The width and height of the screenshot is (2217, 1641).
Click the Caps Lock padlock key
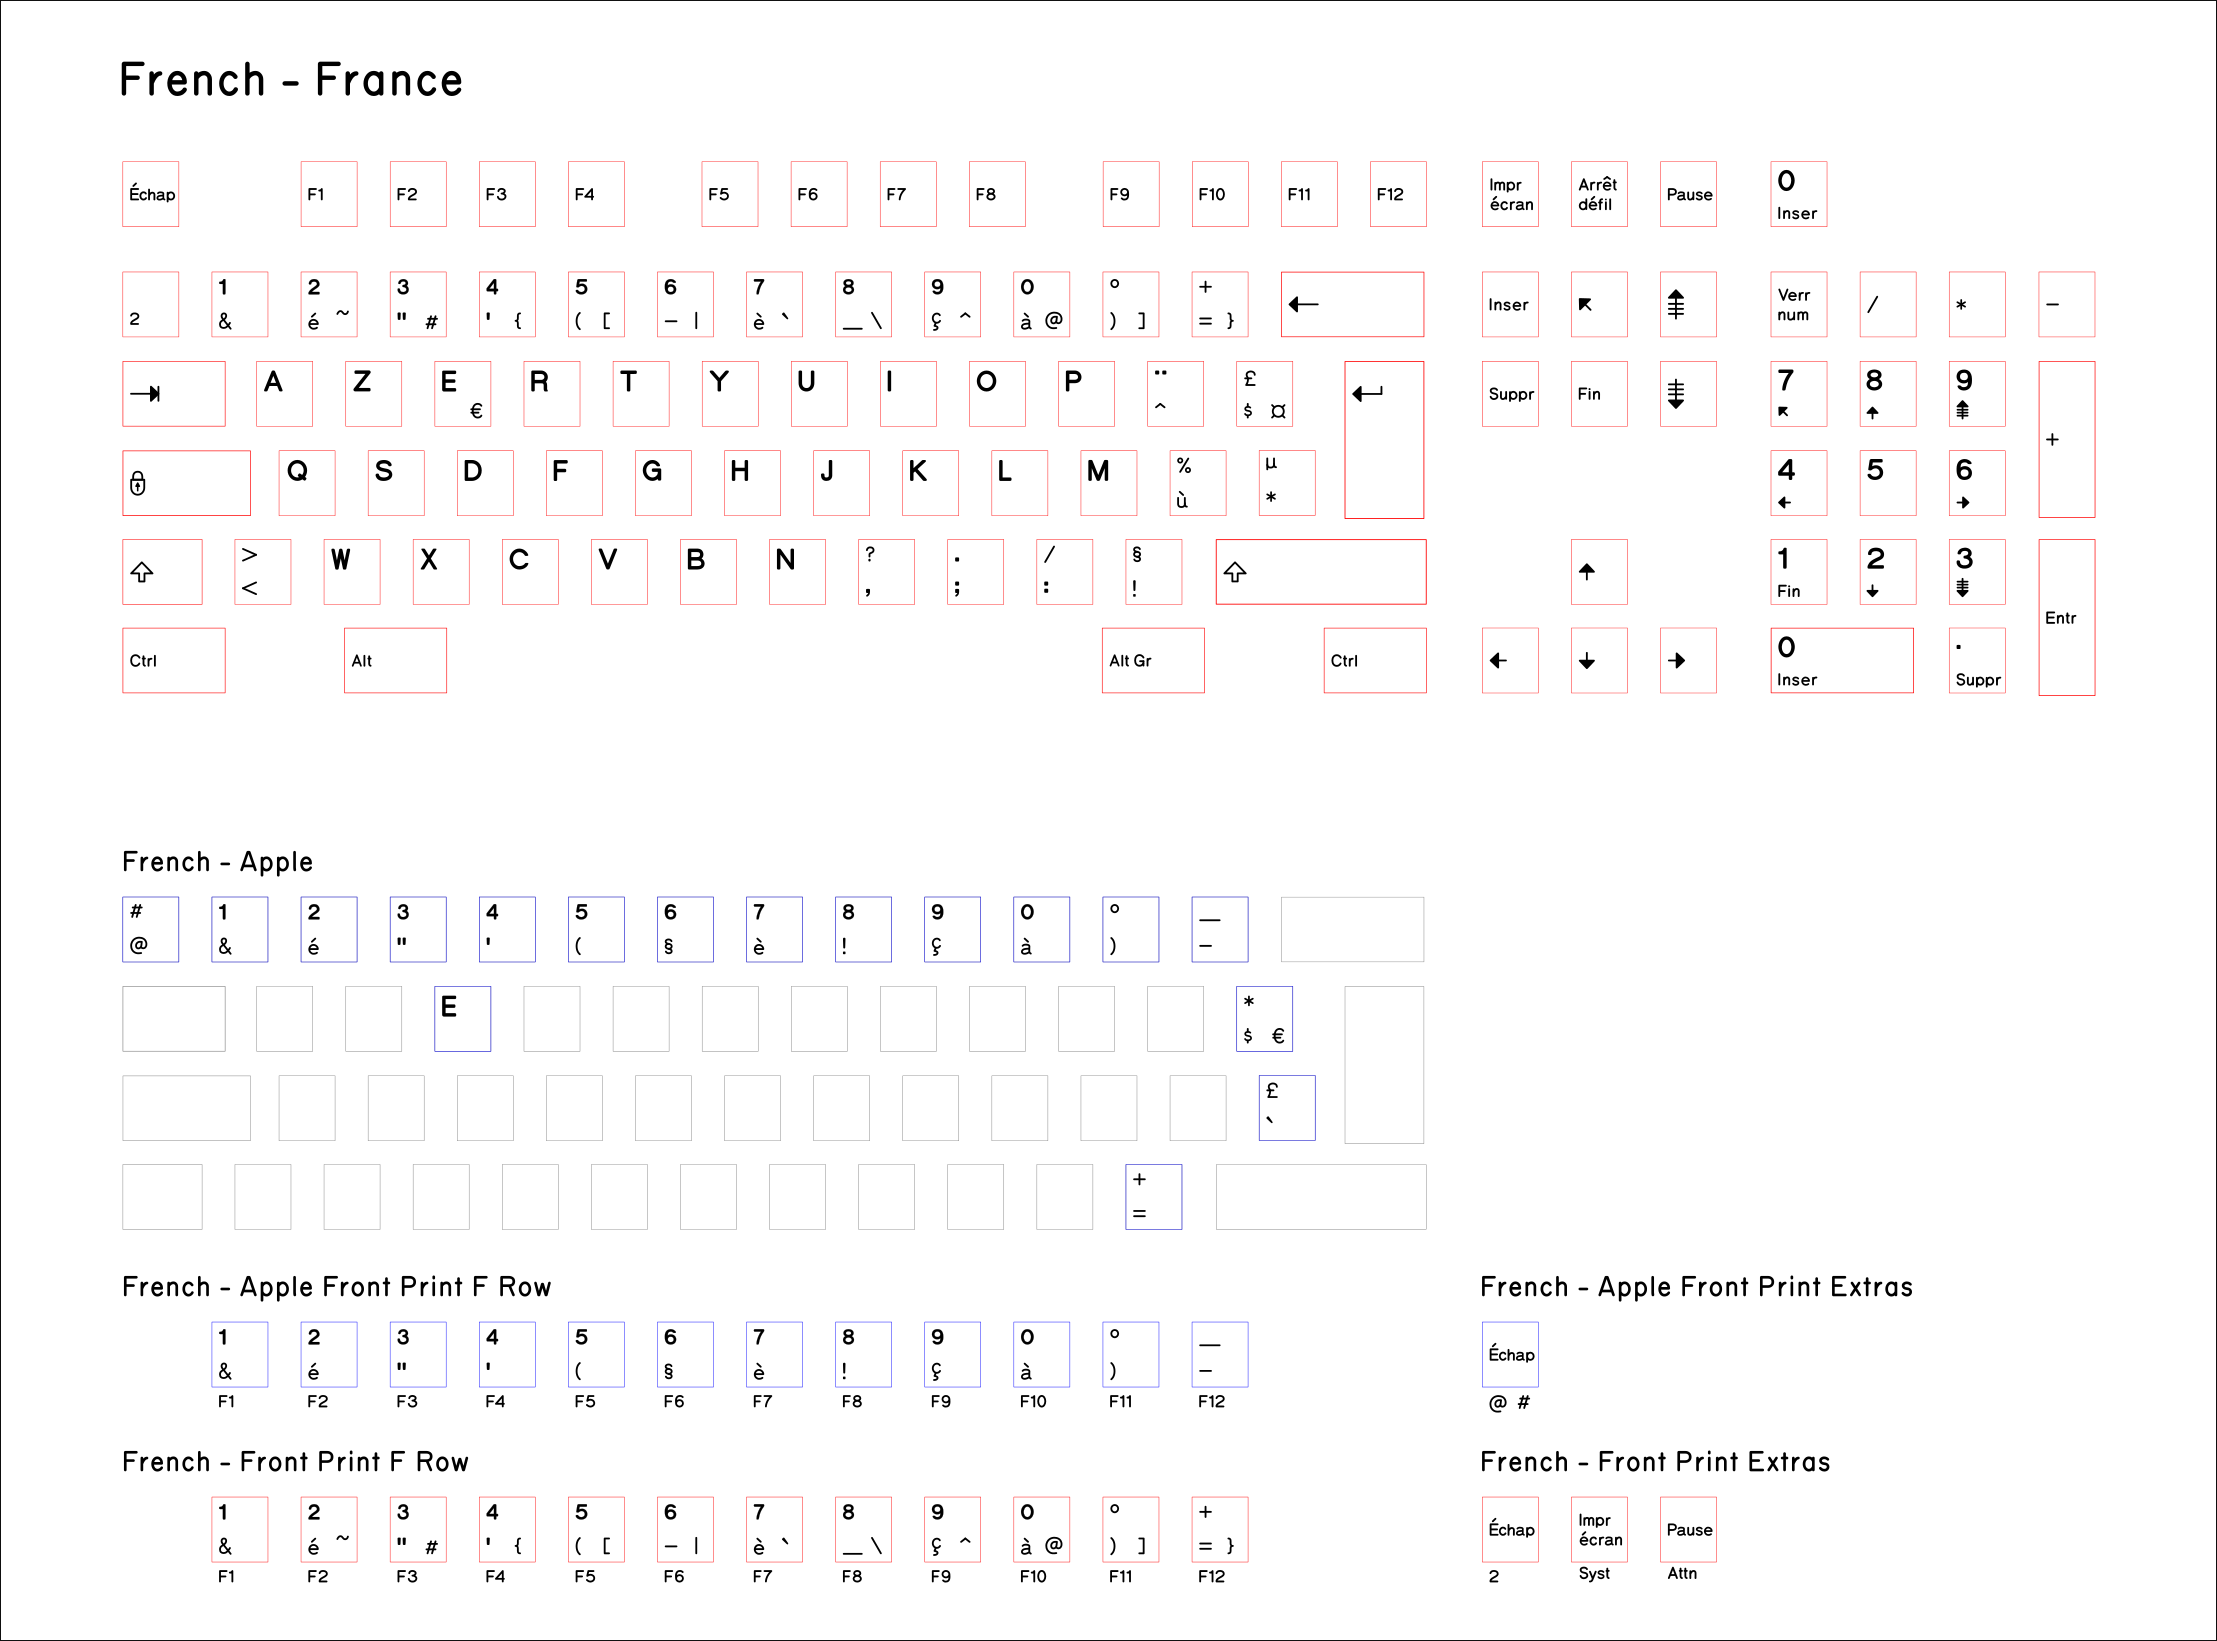(x=186, y=483)
